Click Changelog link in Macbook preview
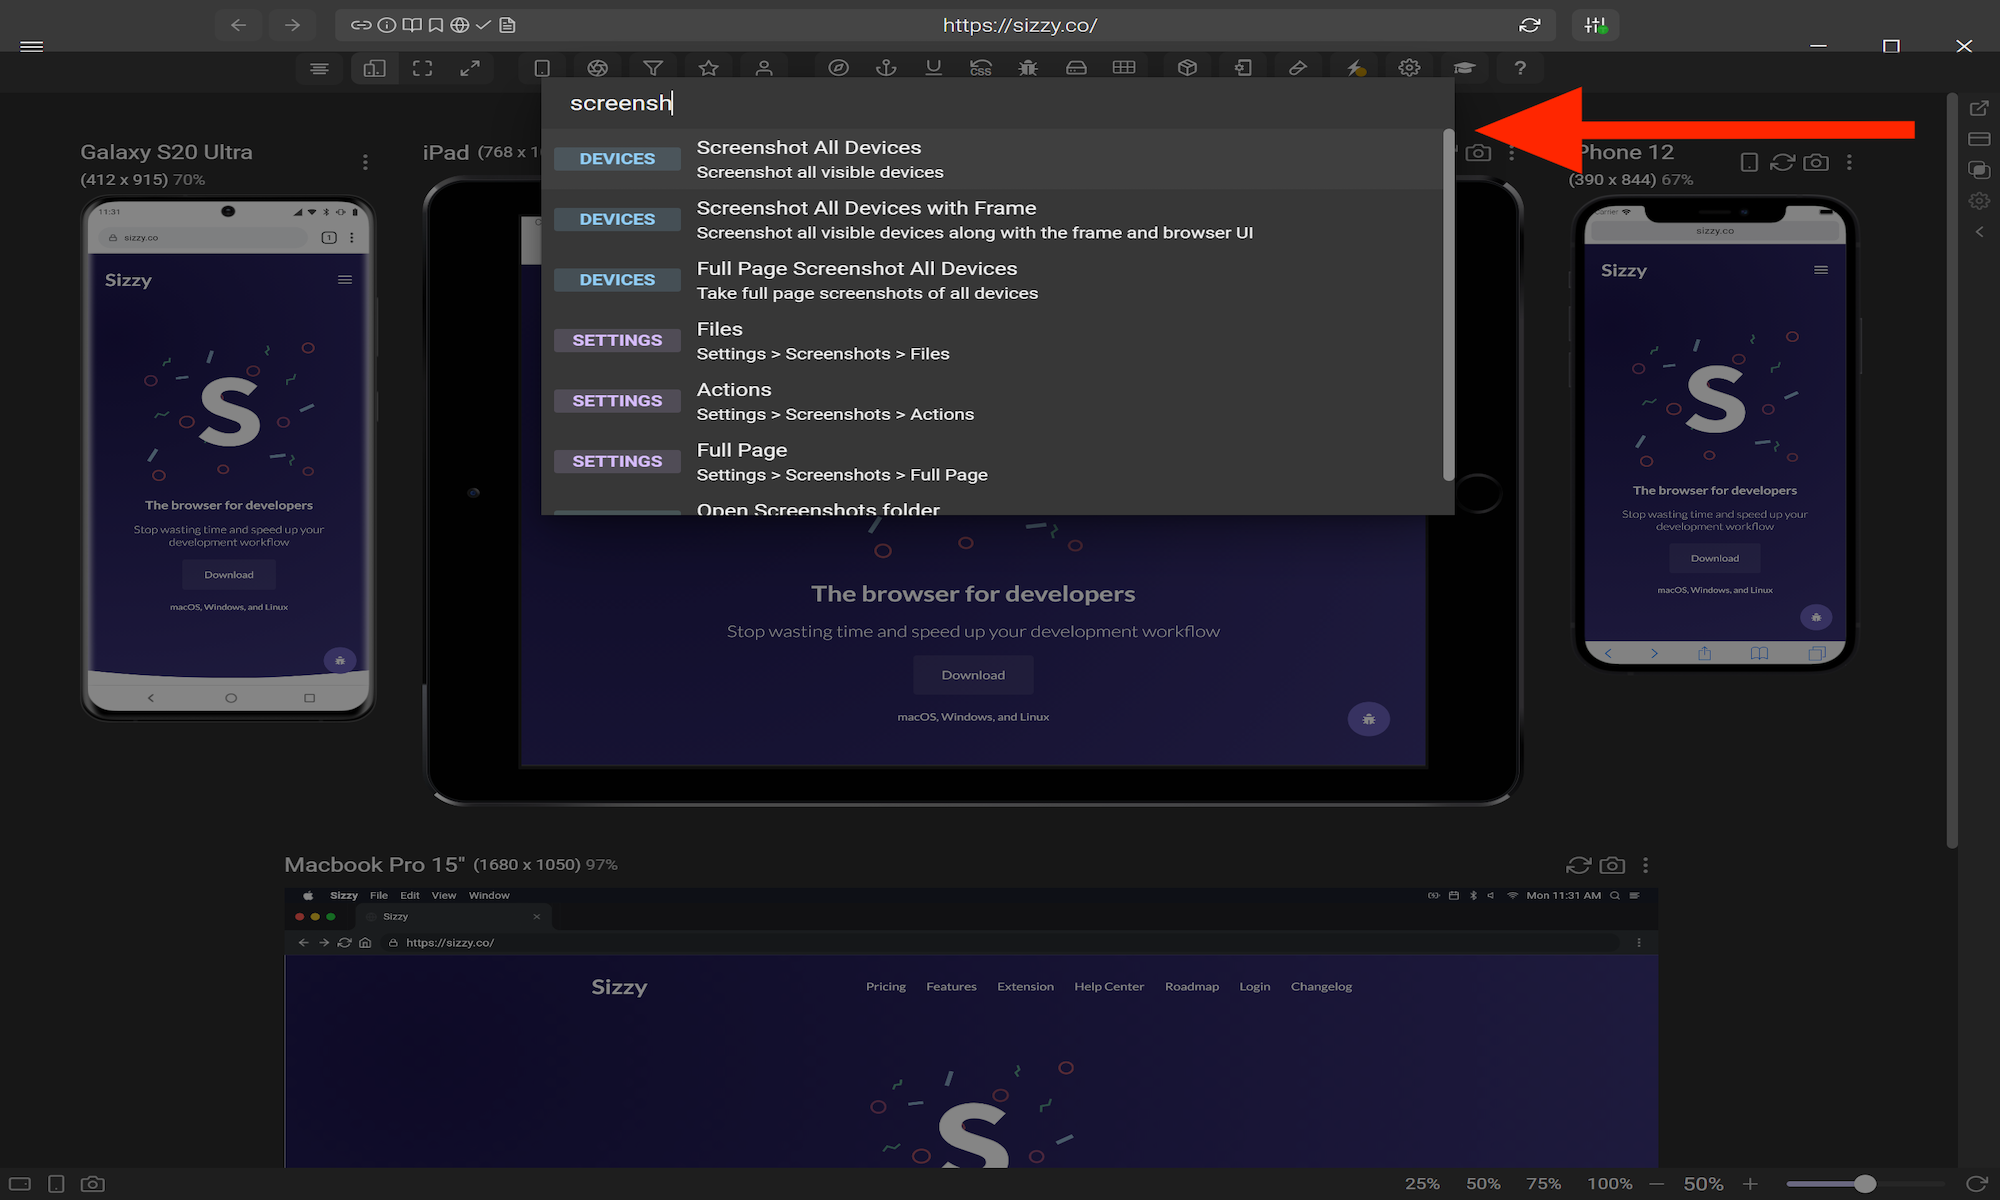 coord(1321,987)
